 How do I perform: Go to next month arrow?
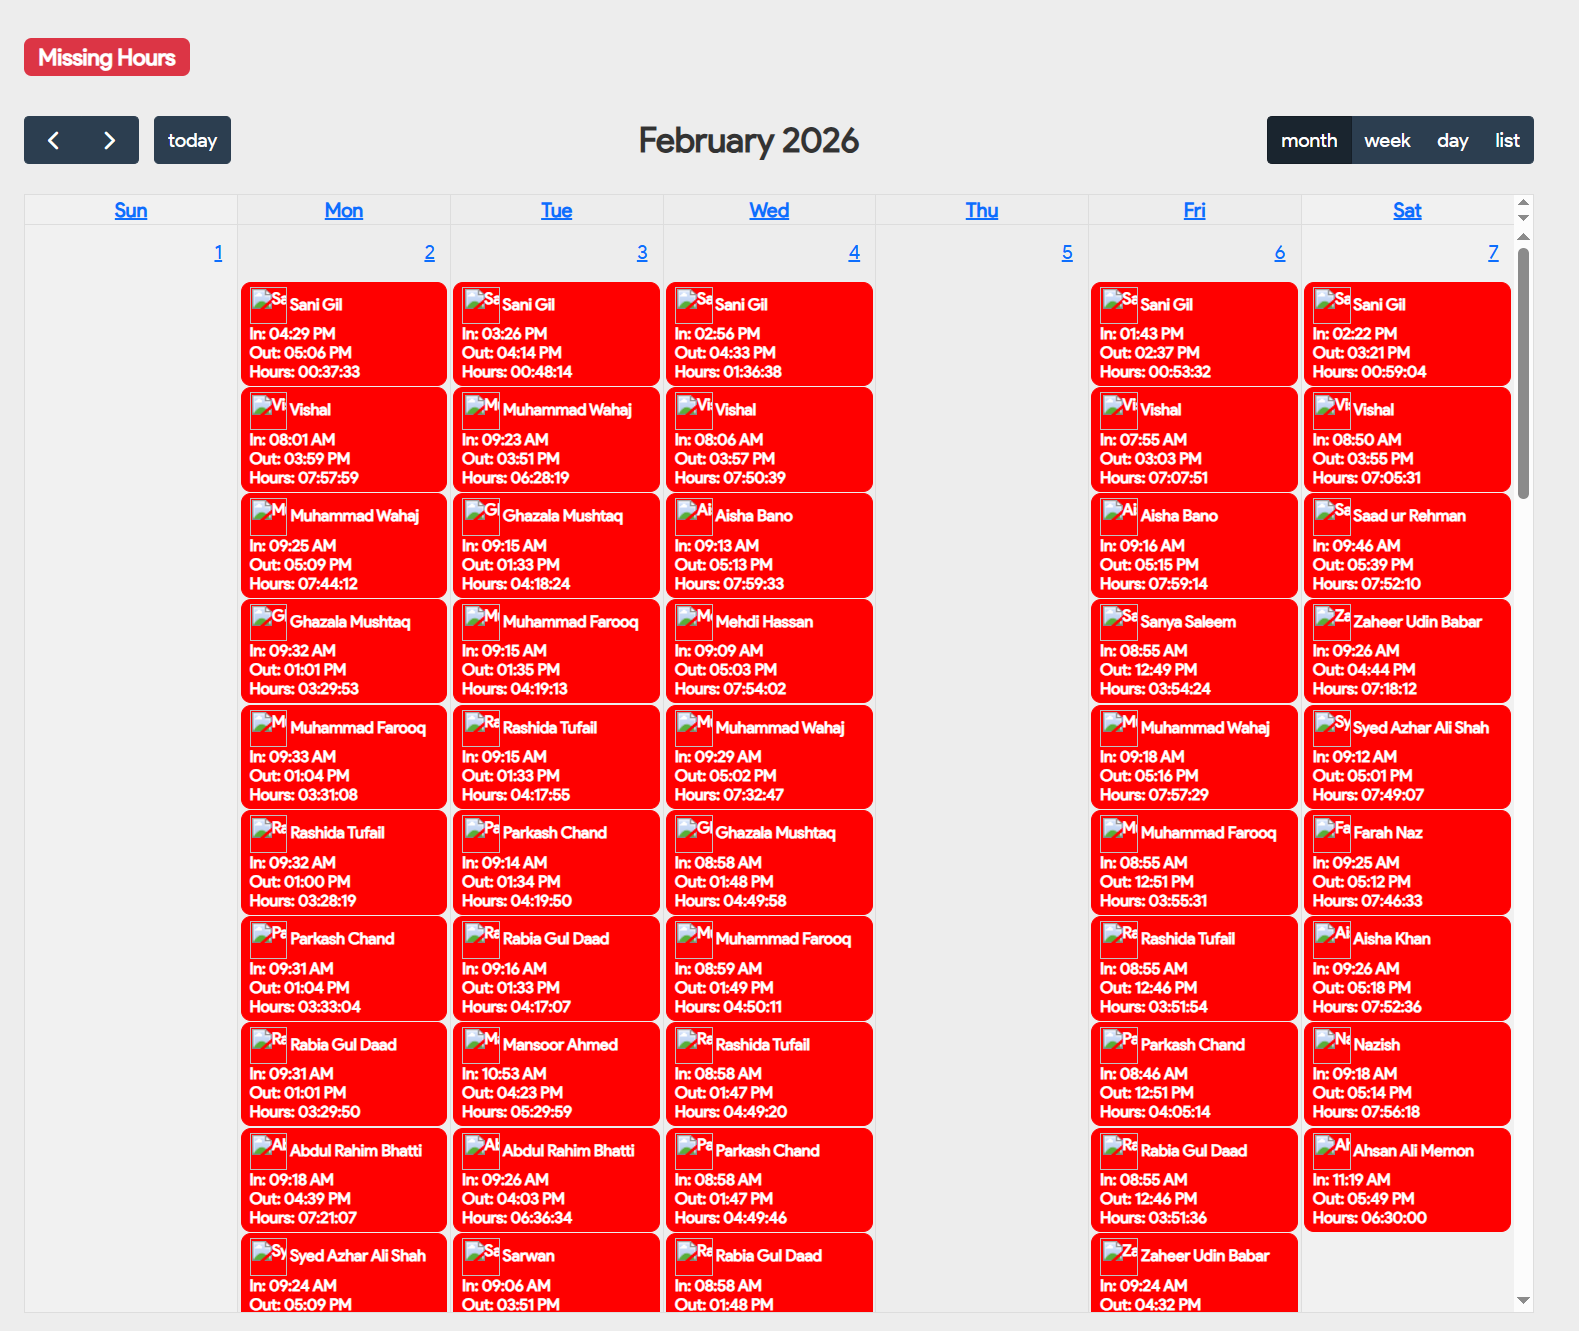[109, 140]
